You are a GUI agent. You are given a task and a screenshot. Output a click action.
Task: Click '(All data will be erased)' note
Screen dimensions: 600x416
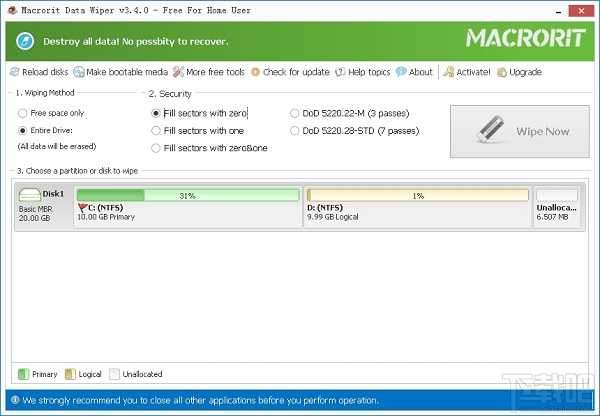point(57,147)
